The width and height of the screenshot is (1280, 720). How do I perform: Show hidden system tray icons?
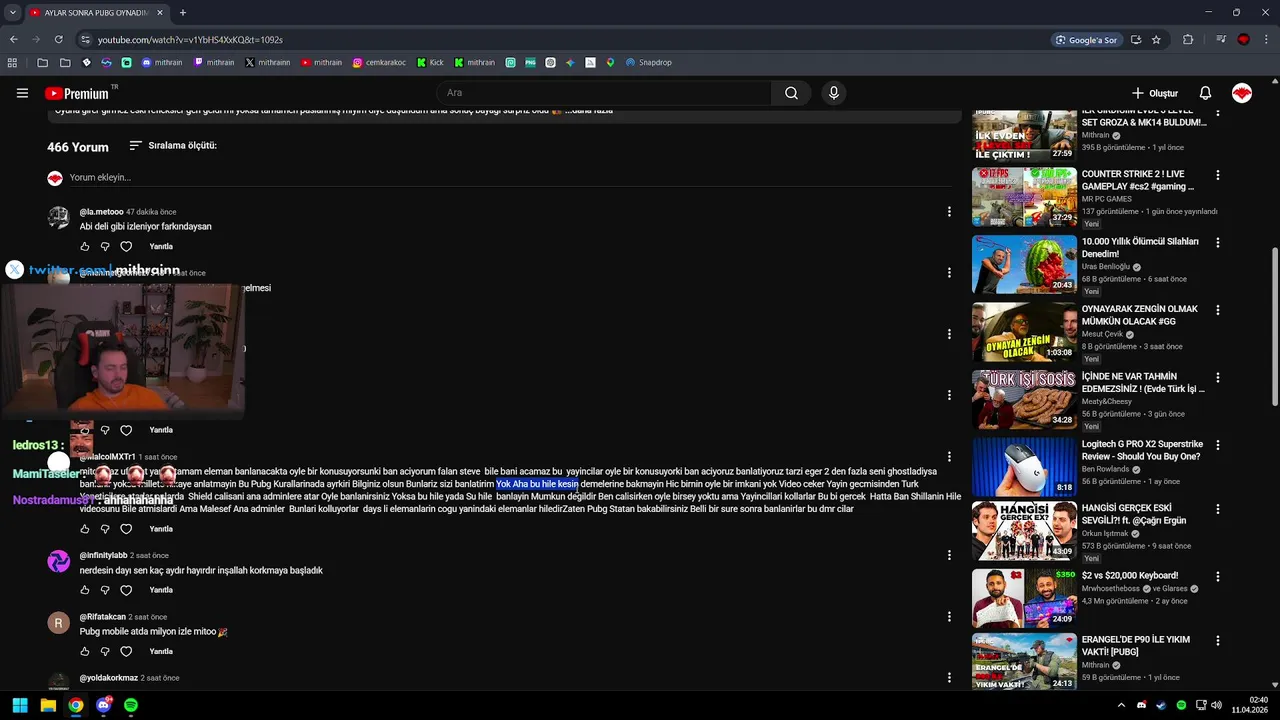pos(1120,705)
